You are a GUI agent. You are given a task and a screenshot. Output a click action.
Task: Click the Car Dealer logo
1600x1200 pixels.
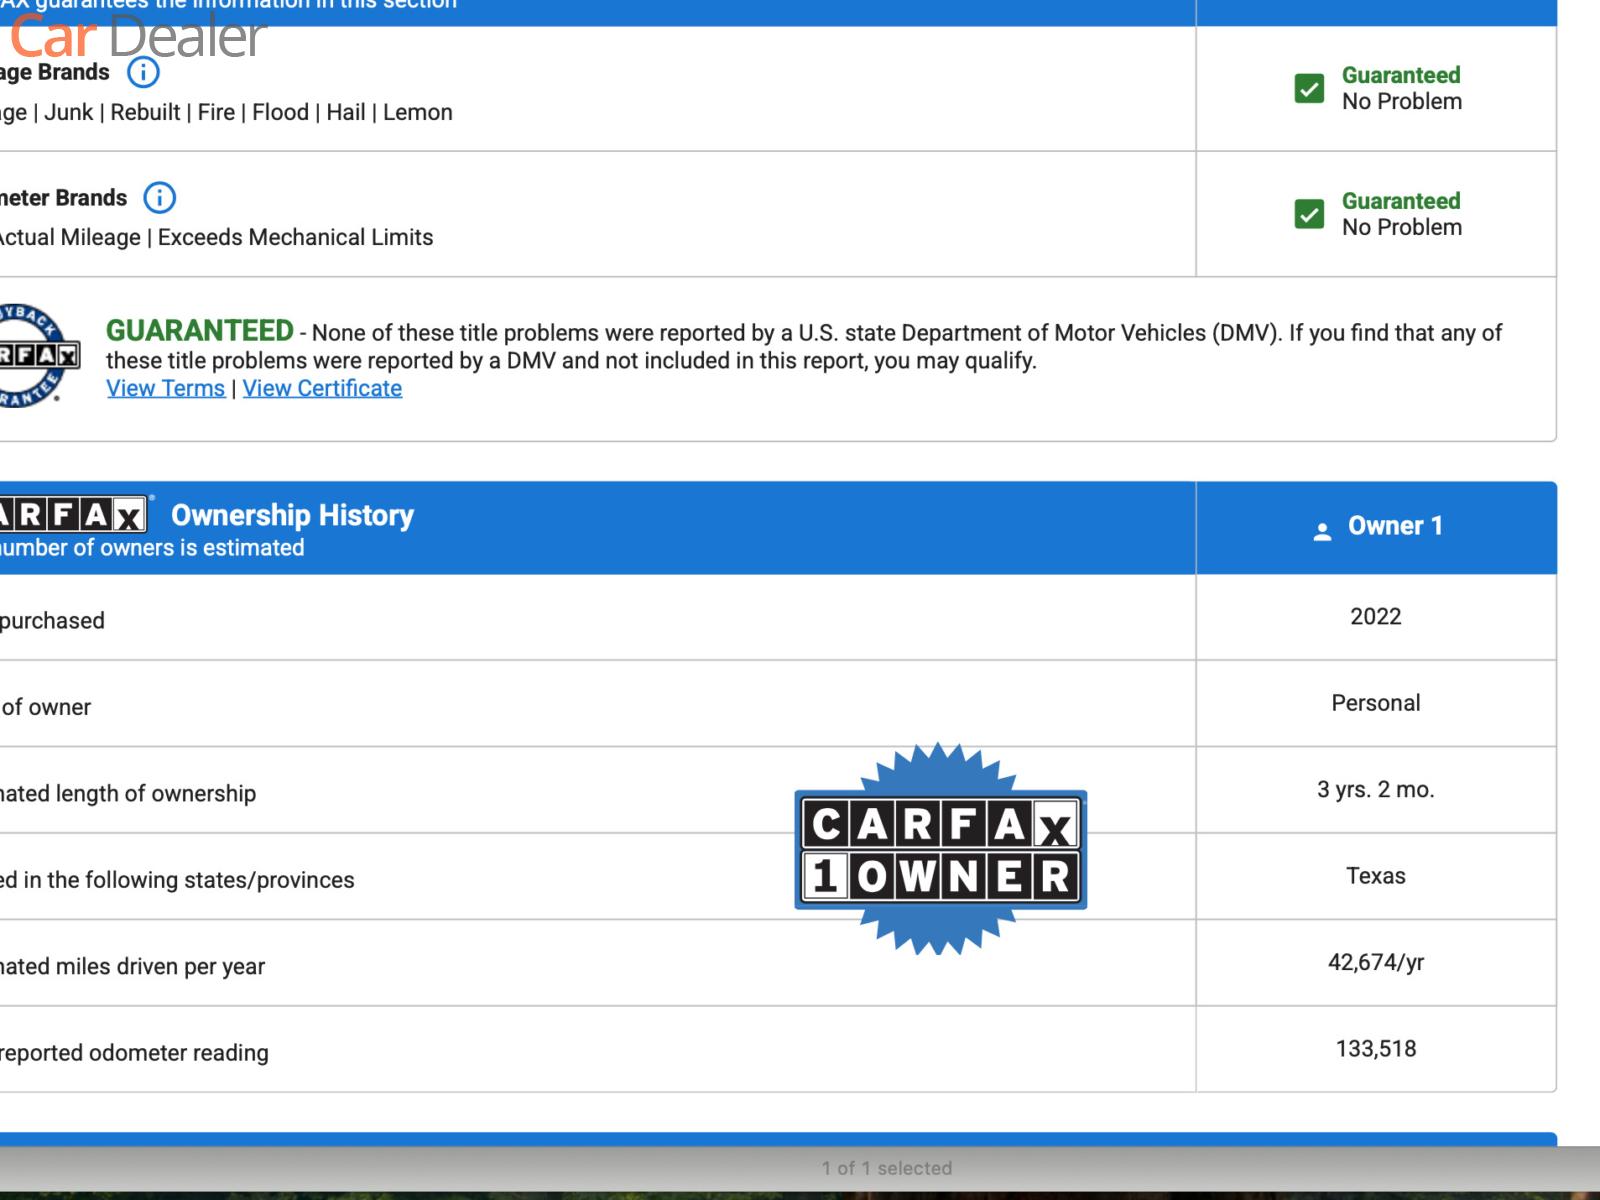[138, 36]
